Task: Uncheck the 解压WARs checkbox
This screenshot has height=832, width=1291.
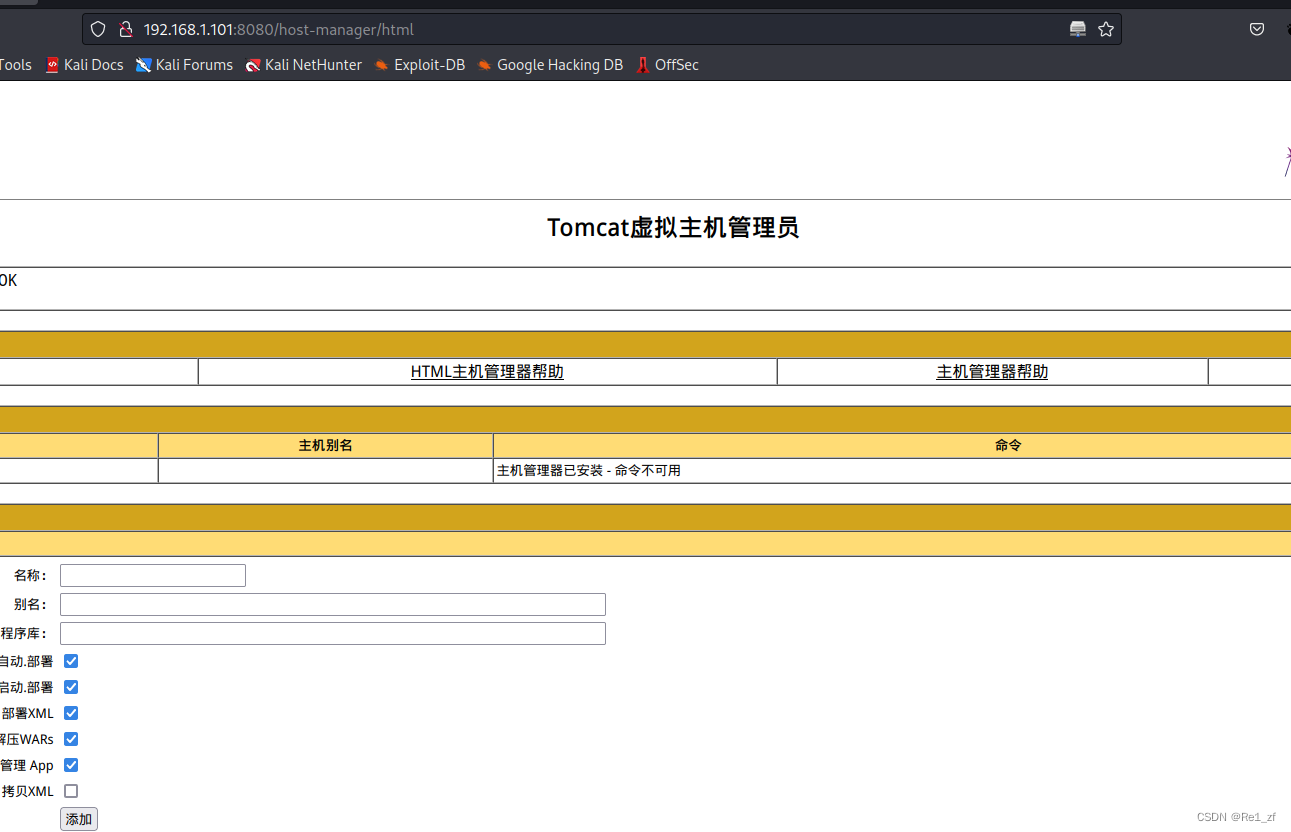Action: (71, 739)
